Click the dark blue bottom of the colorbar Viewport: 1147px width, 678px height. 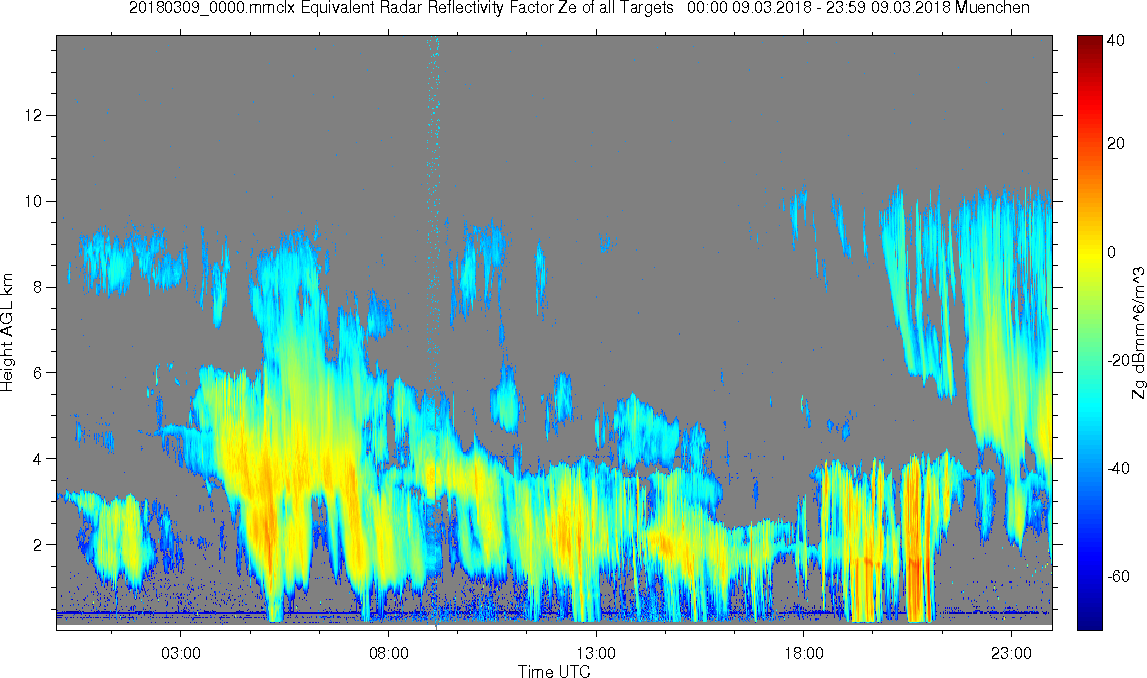click(1089, 623)
